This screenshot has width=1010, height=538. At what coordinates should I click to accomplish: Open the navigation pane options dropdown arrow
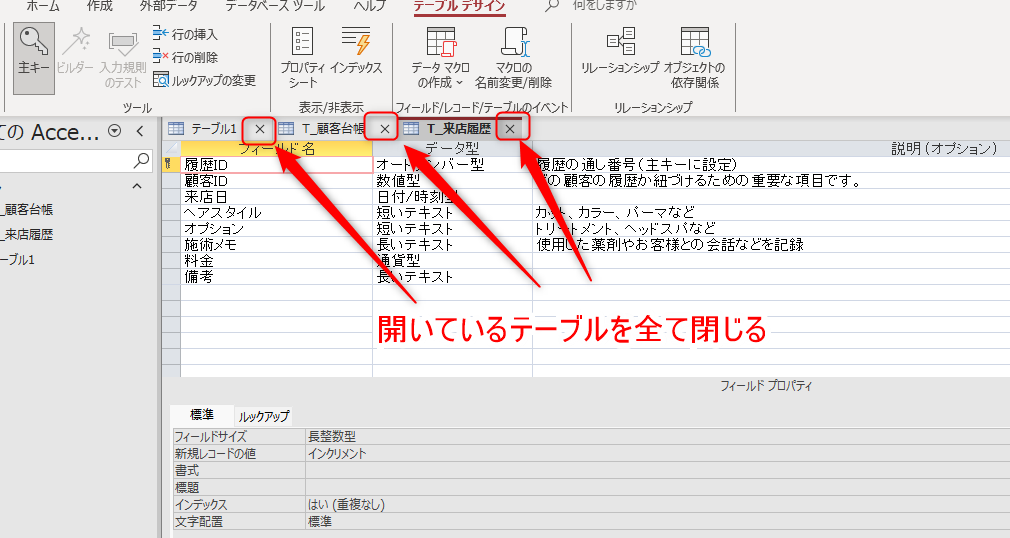click(114, 131)
